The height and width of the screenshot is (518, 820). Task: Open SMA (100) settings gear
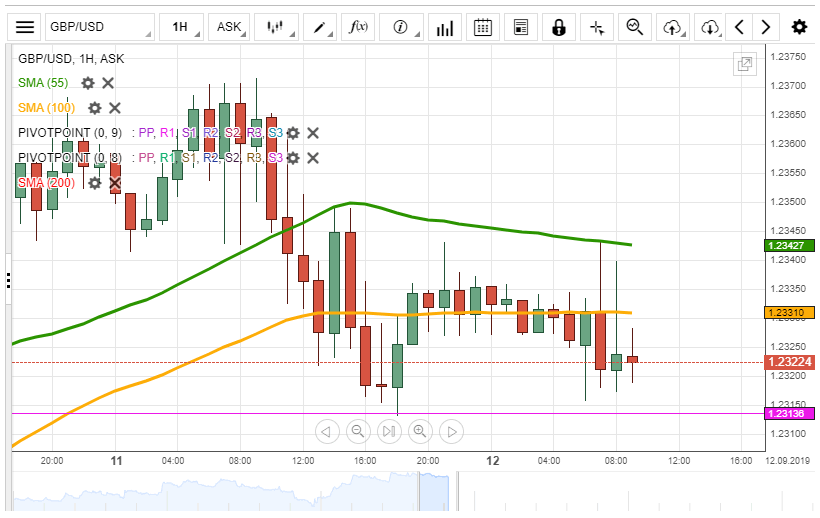point(95,108)
